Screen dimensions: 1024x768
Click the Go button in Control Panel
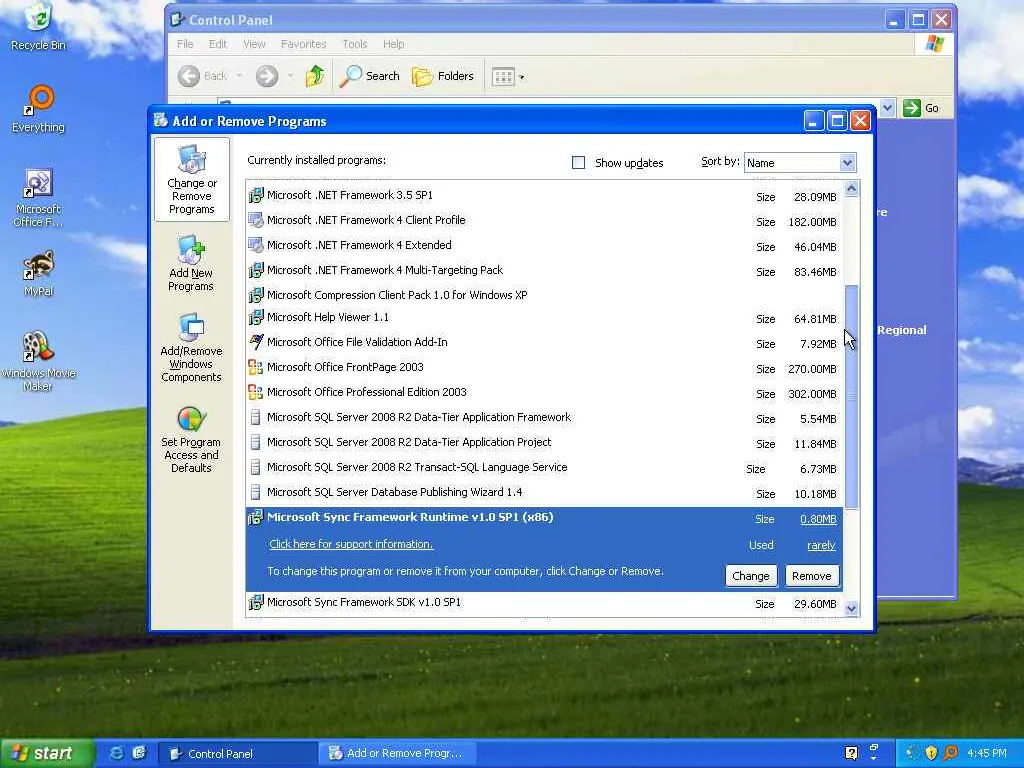pos(922,108)
